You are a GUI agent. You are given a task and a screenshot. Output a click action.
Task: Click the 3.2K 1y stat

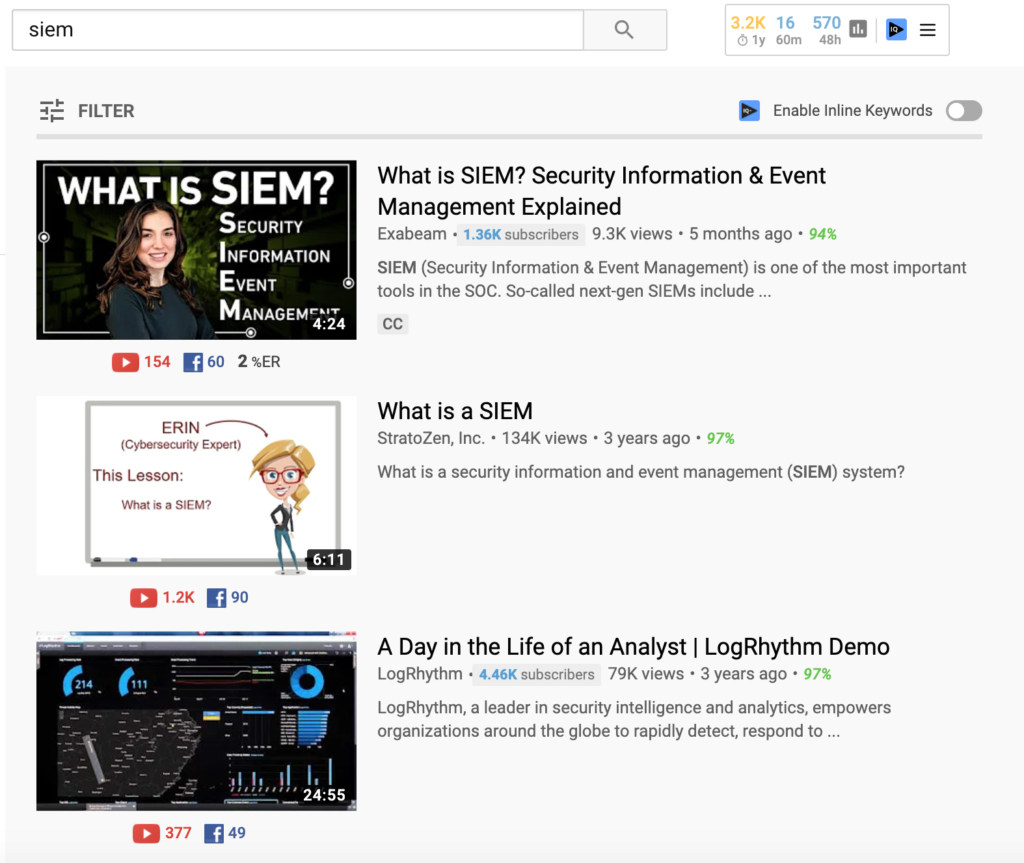click(748, 31)
